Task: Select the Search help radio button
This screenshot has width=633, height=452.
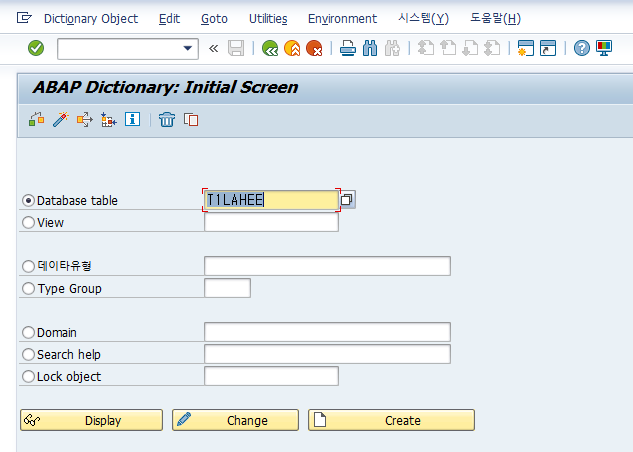Action: coord(28,354)
